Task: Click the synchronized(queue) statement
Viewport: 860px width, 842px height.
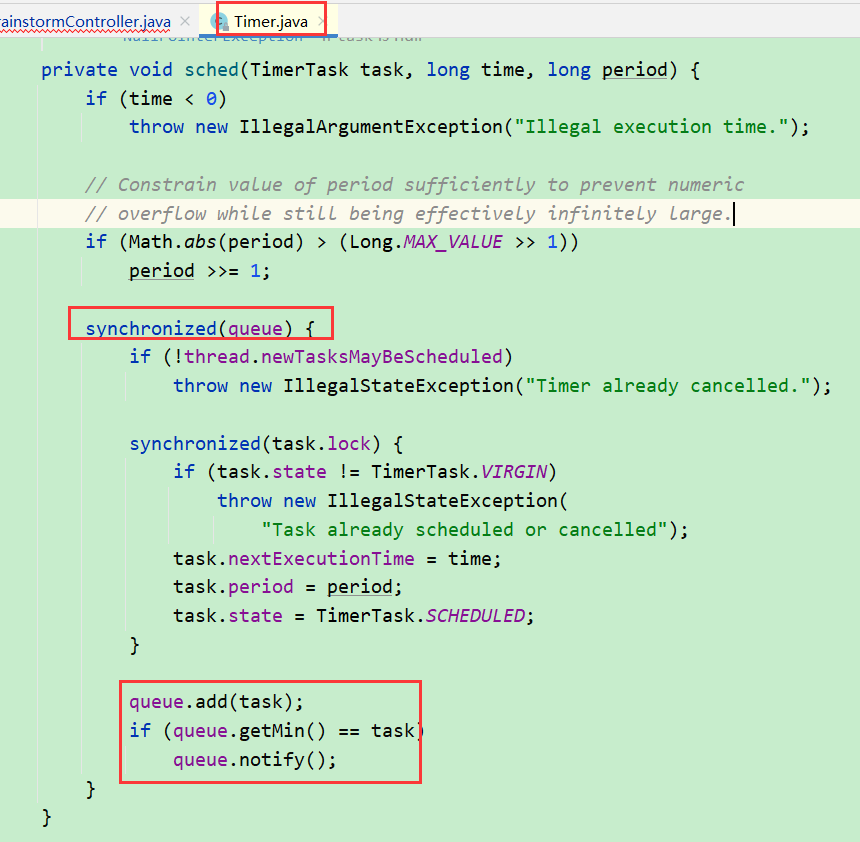Action: 200,328
